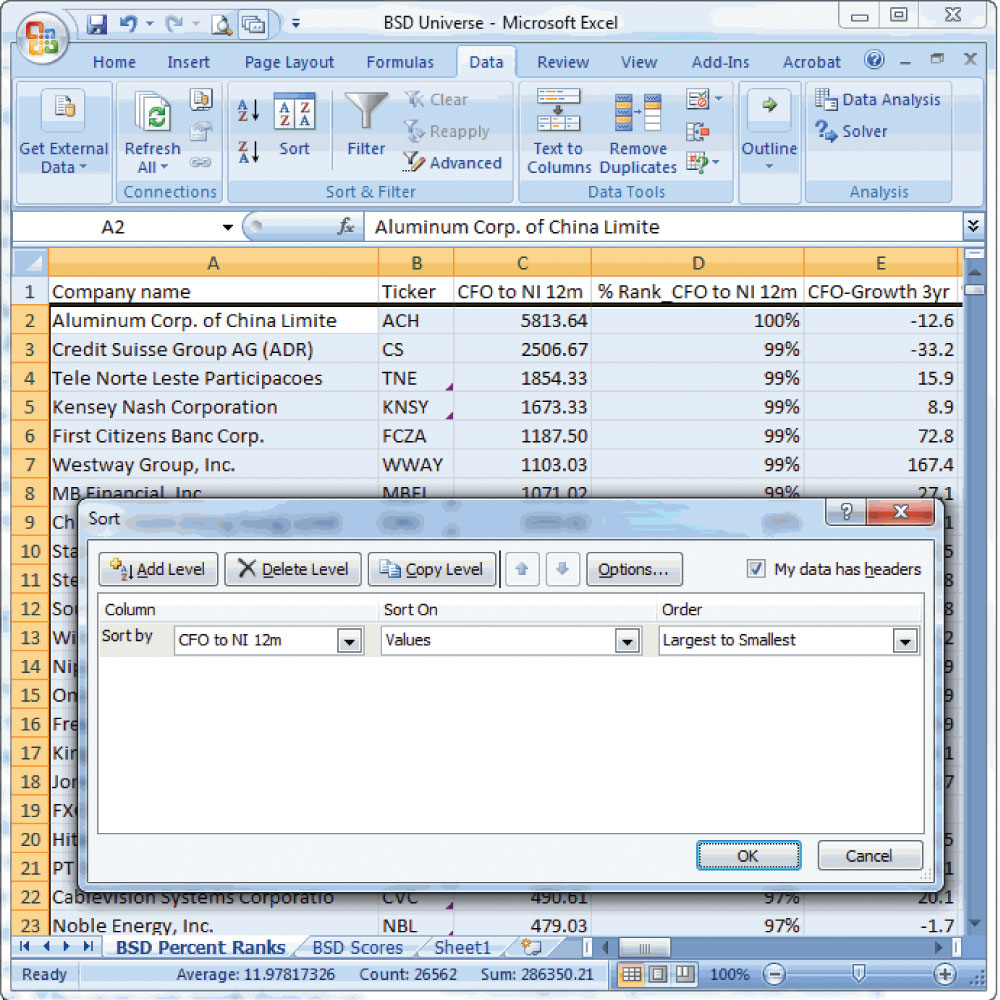The width and height of the screenshot is (1000, 1000).
Task: Save workbook via Quick Access icon
Action: [x=97, y=24]
